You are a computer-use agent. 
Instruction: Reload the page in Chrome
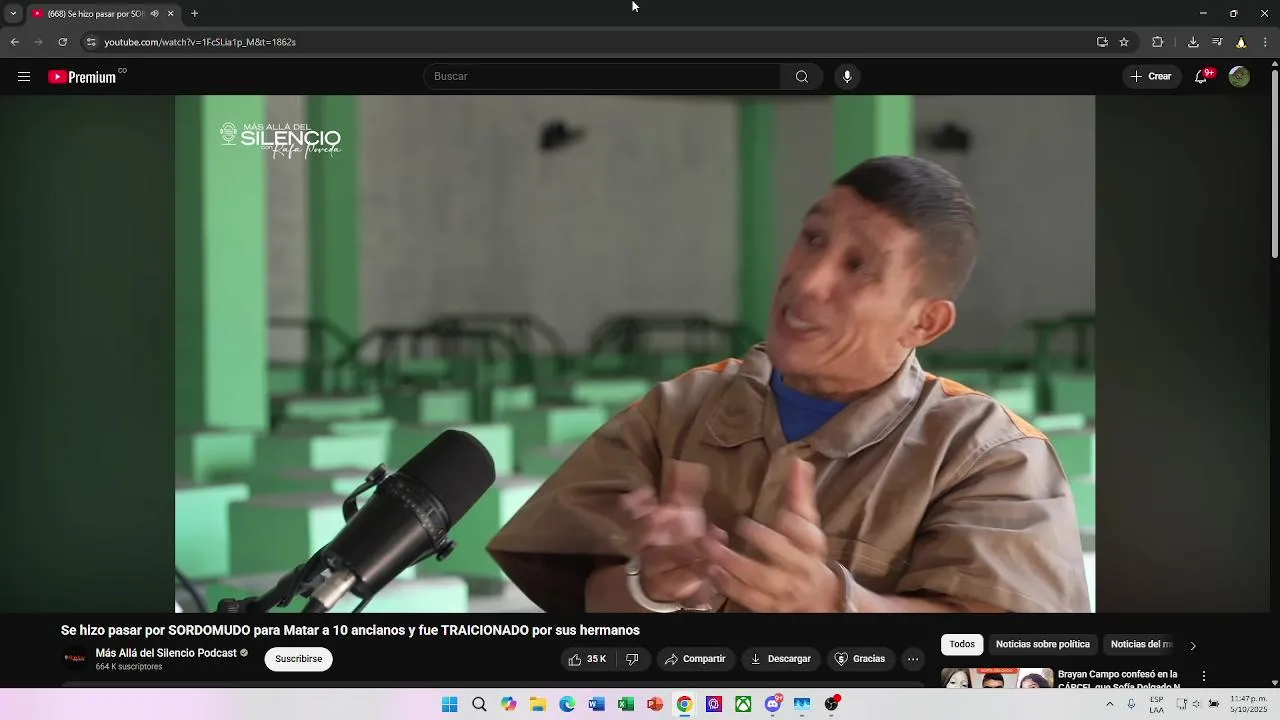[x=63, y=42]
